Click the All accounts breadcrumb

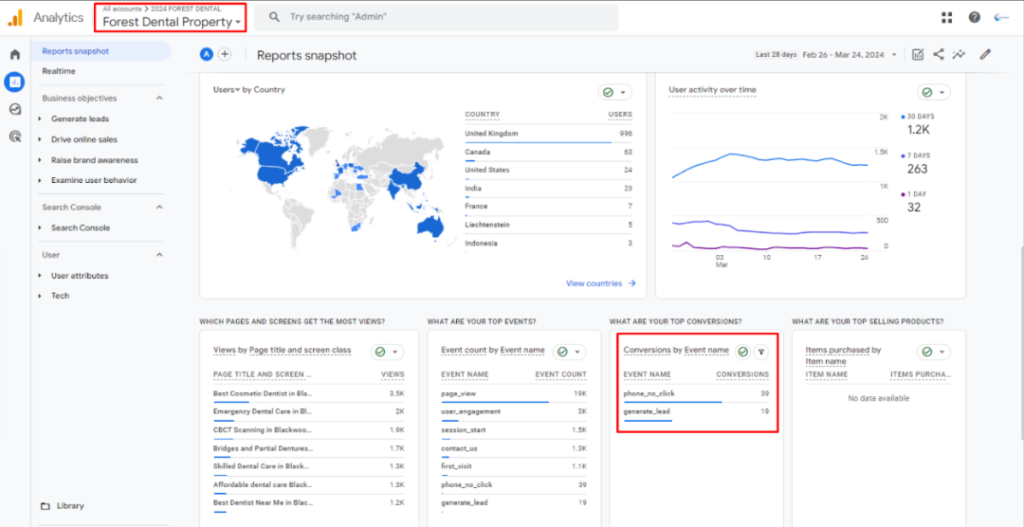click(121, 8)
